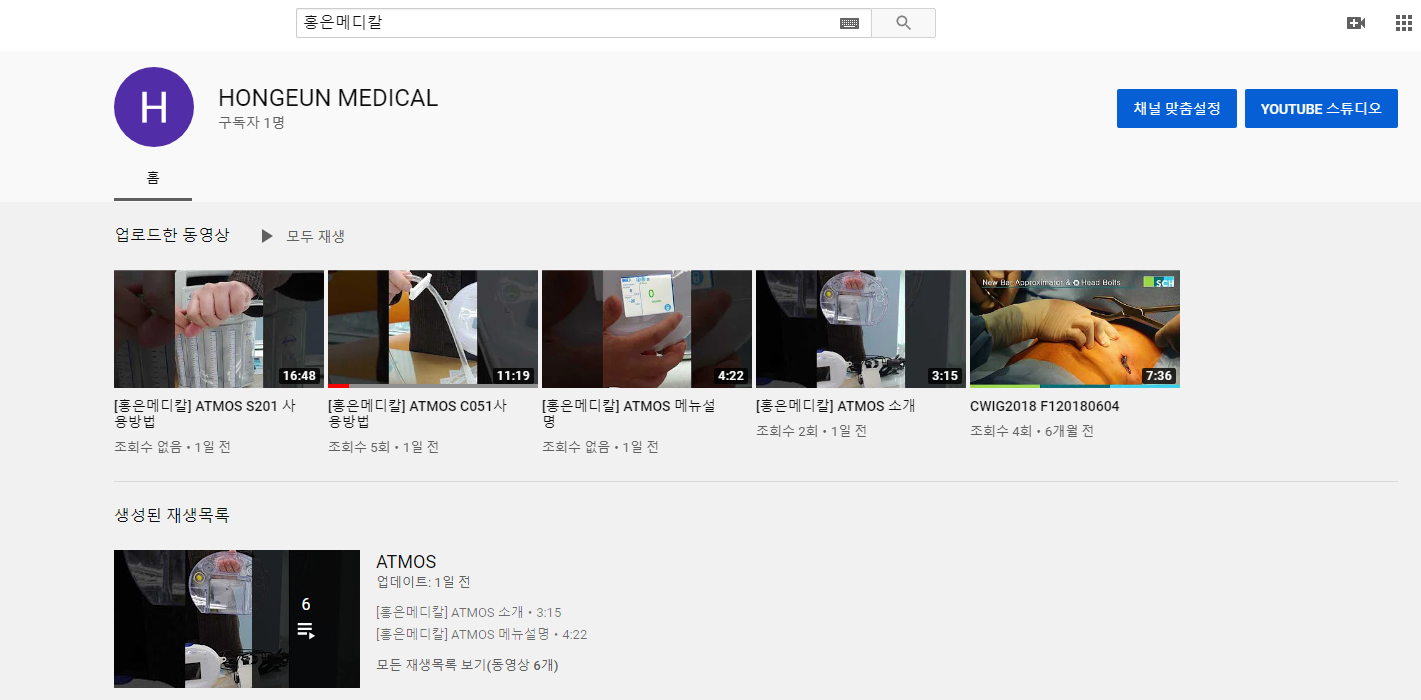1421x700 pixels.
Task: Click the 4:22 duration badge
Action: 731,376
